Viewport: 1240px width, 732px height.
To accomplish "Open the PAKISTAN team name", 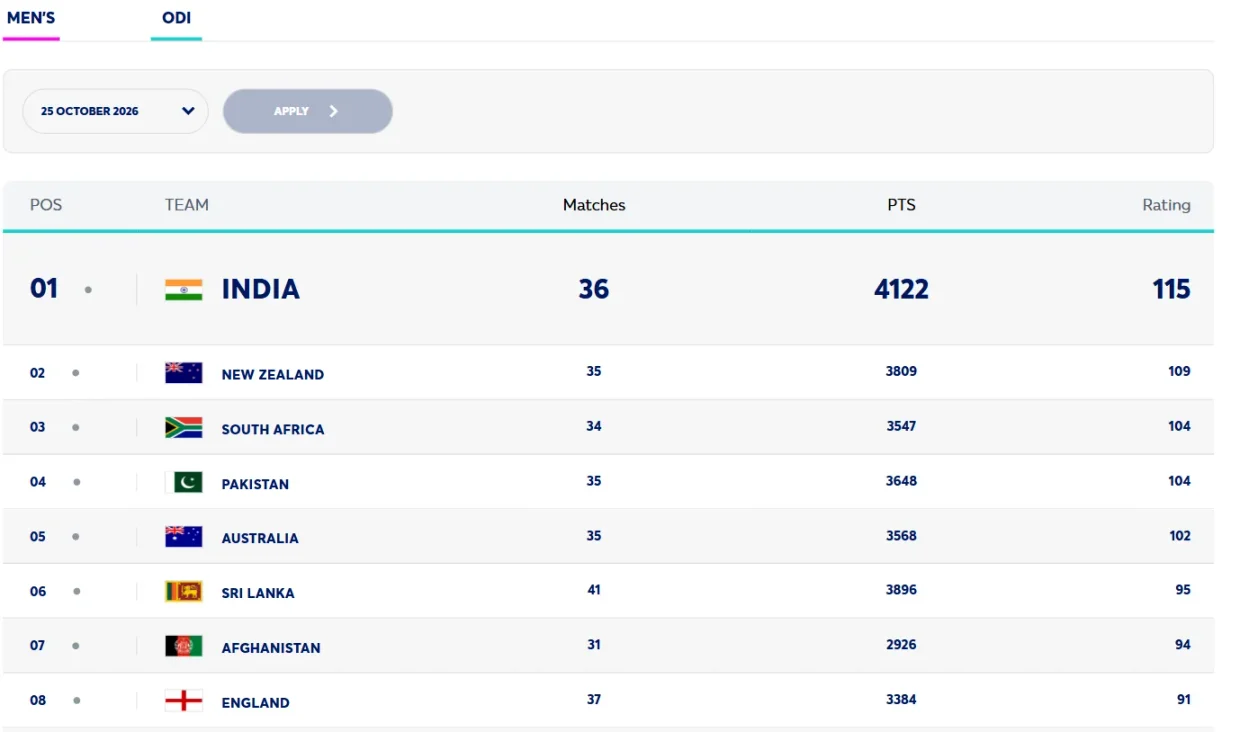I will [255, 484].
